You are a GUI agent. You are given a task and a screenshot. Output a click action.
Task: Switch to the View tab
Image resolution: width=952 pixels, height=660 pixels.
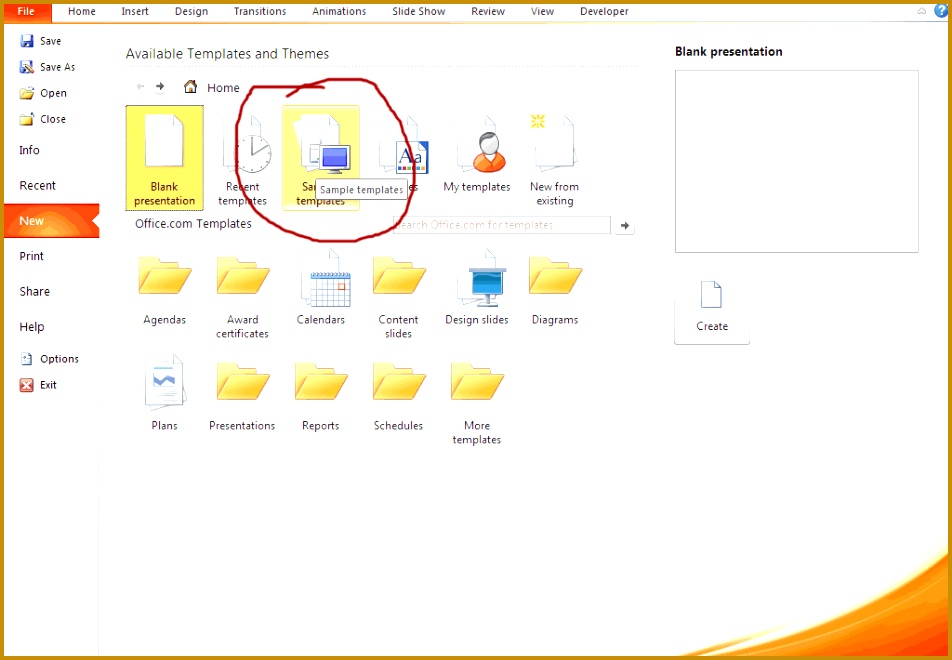pyautogui.click(x=542, y=12)
